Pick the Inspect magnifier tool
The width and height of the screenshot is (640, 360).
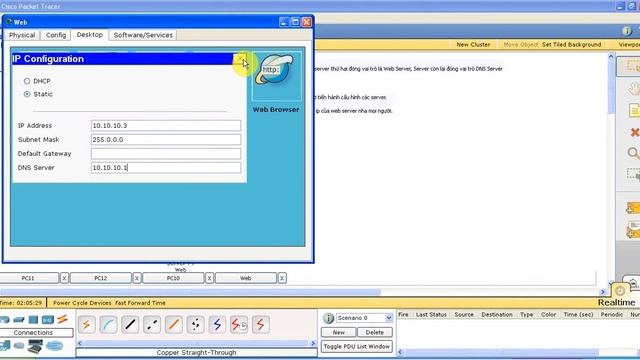tap(633, 153)
